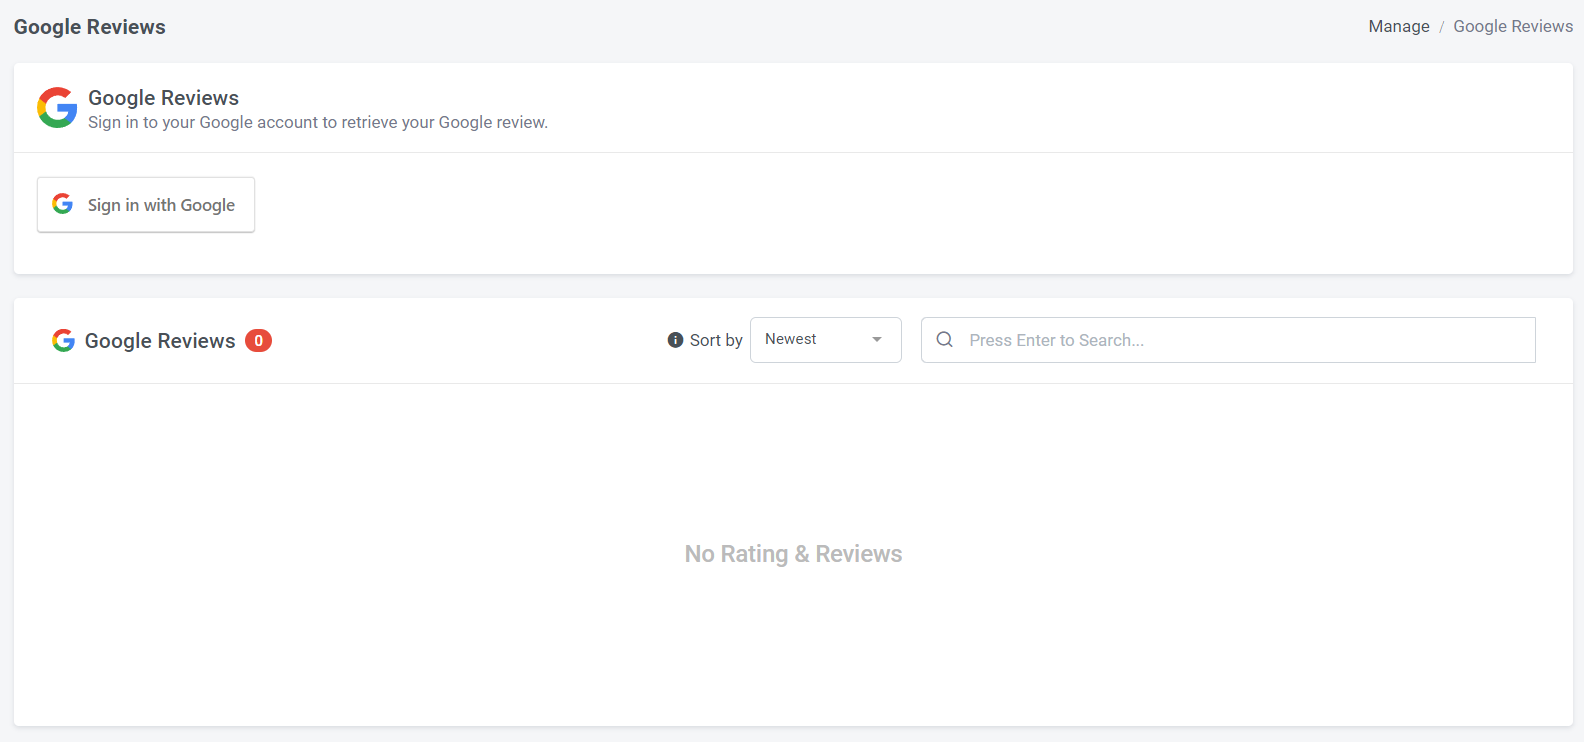Screen dimensions: 1584x742
Task: Click the large Google logo in top card
Action: [57, 108]
